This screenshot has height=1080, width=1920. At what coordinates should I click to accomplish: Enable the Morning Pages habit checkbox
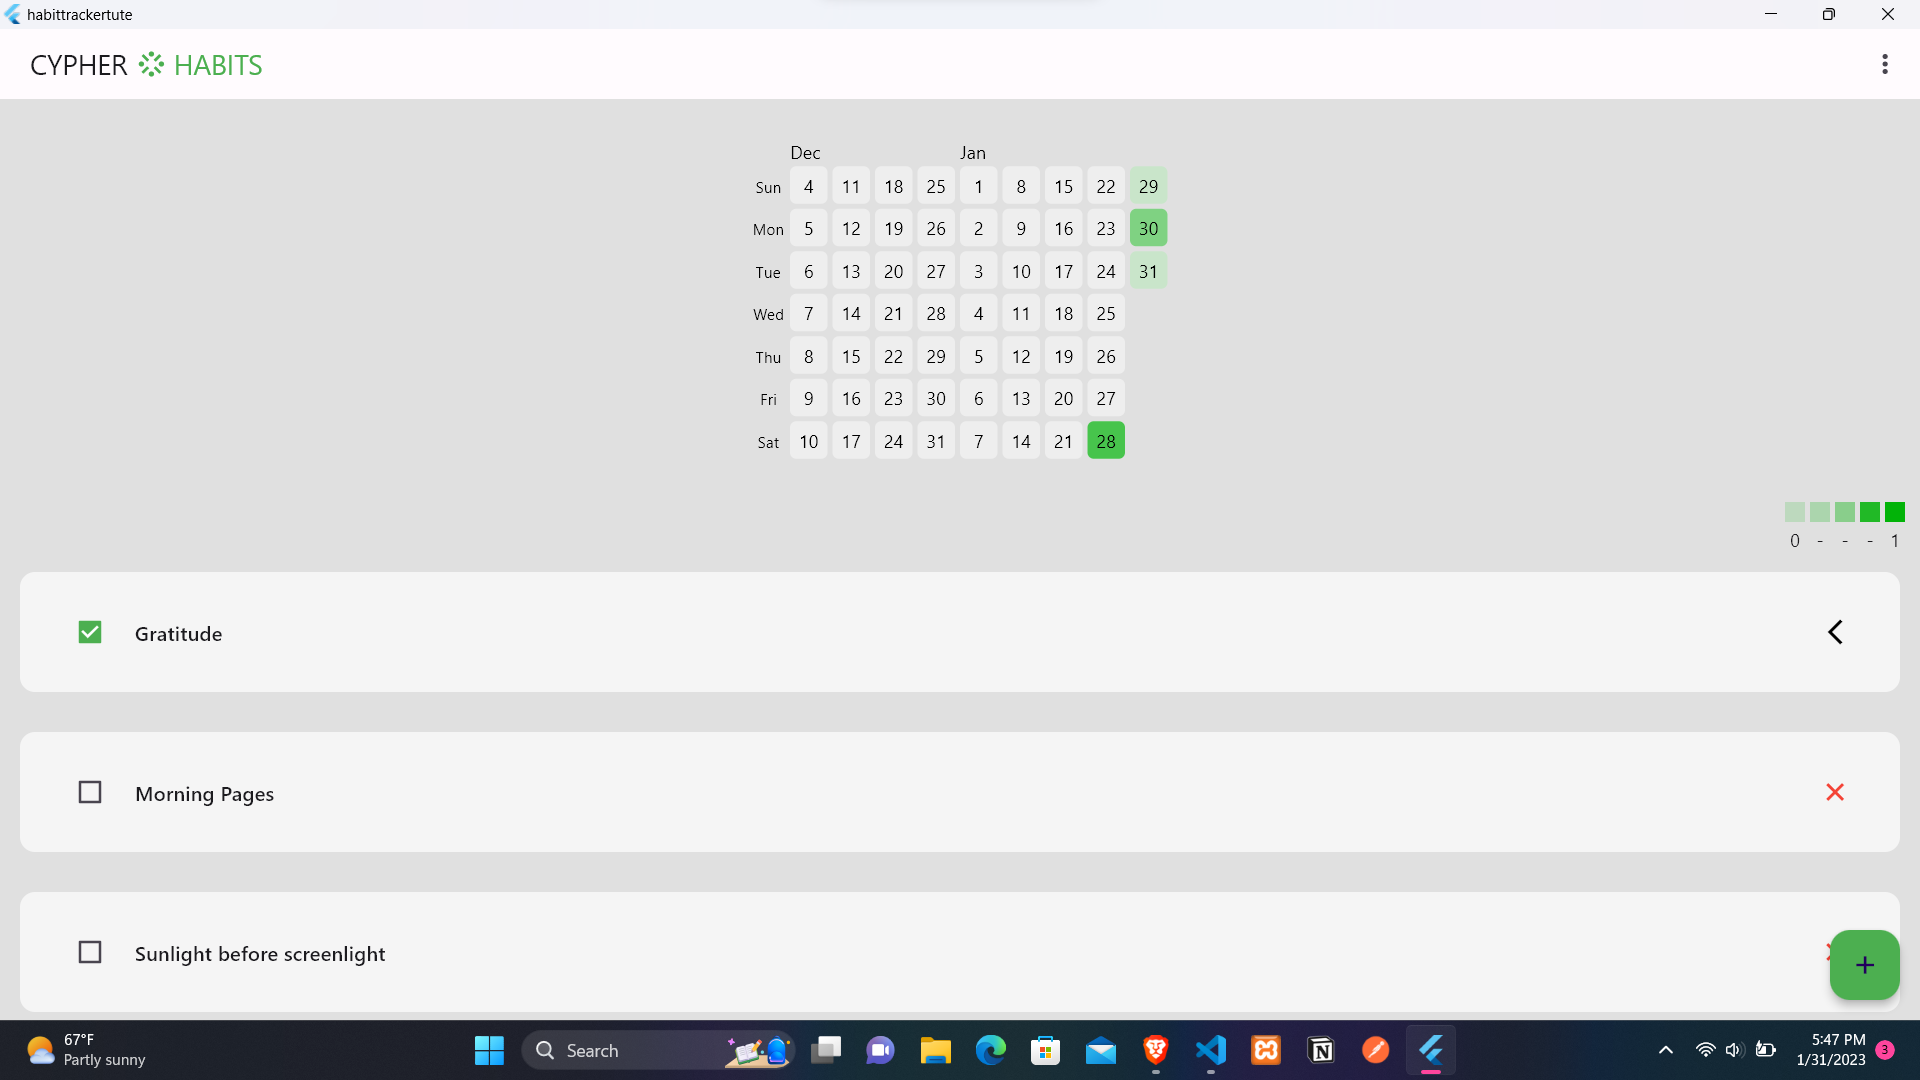pos(90,791)
